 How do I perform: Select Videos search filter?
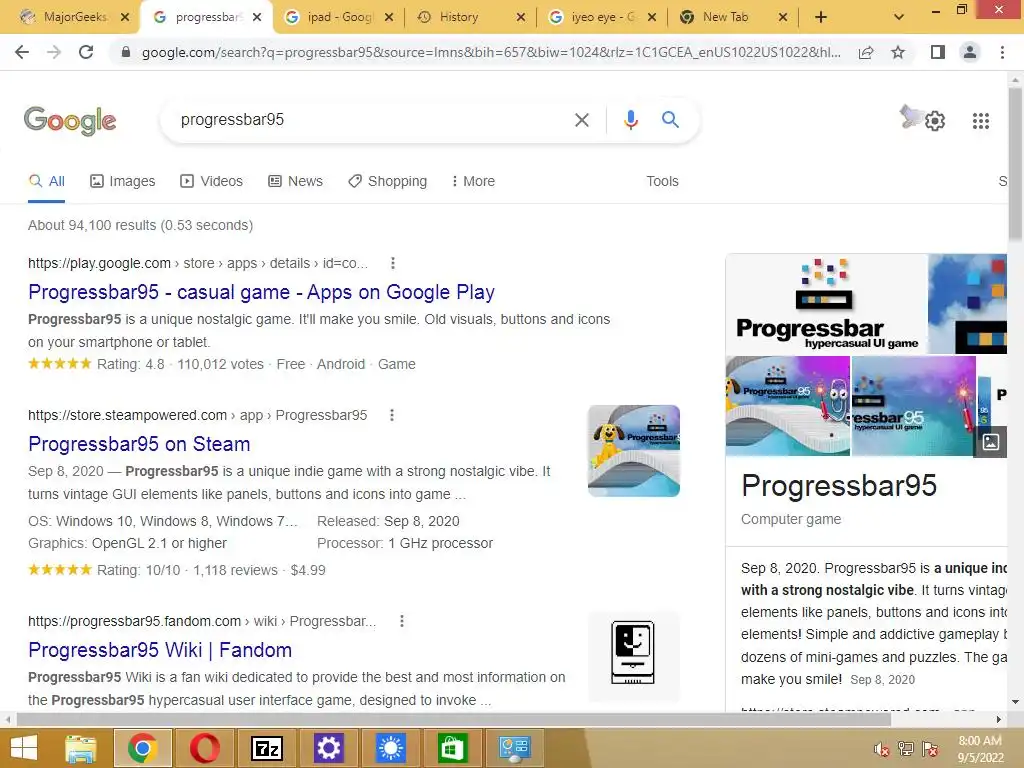(212, 181)
